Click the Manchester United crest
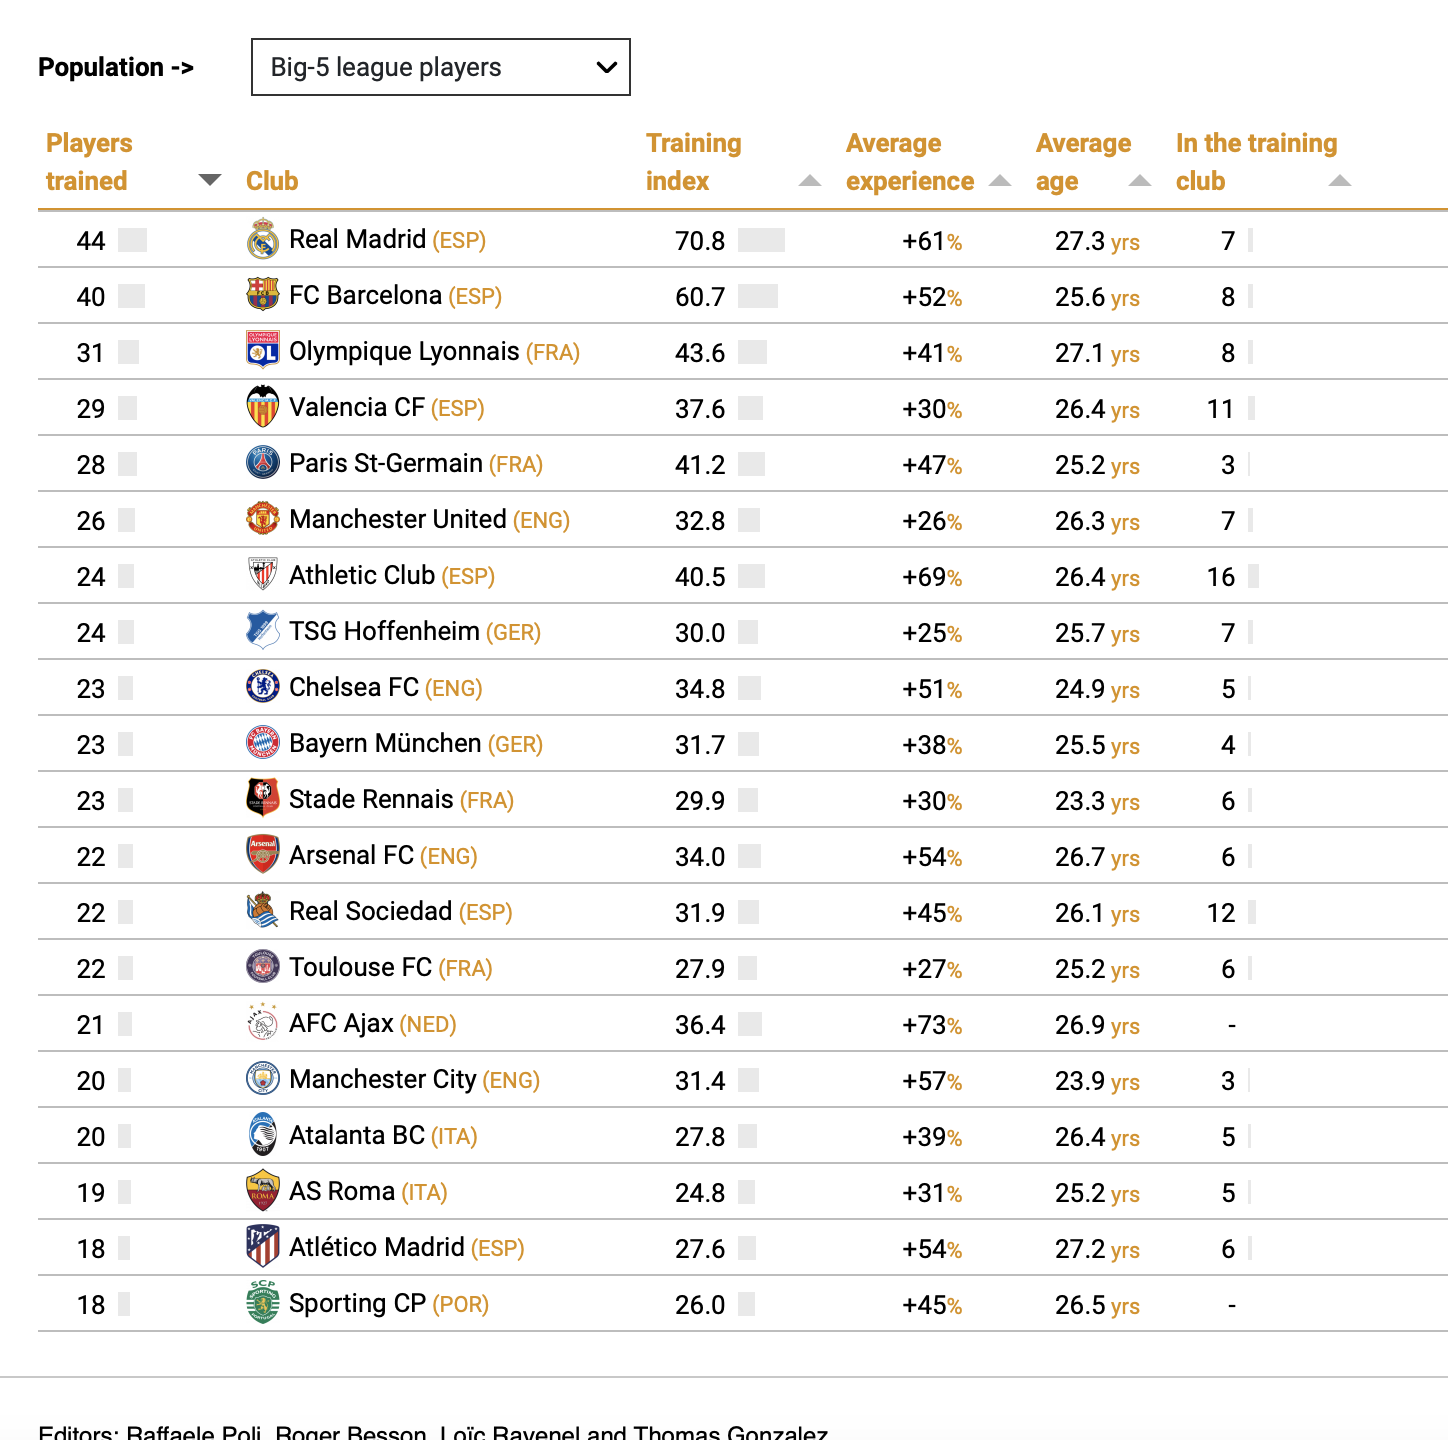 pyautogui.click(x=263, y=519)
